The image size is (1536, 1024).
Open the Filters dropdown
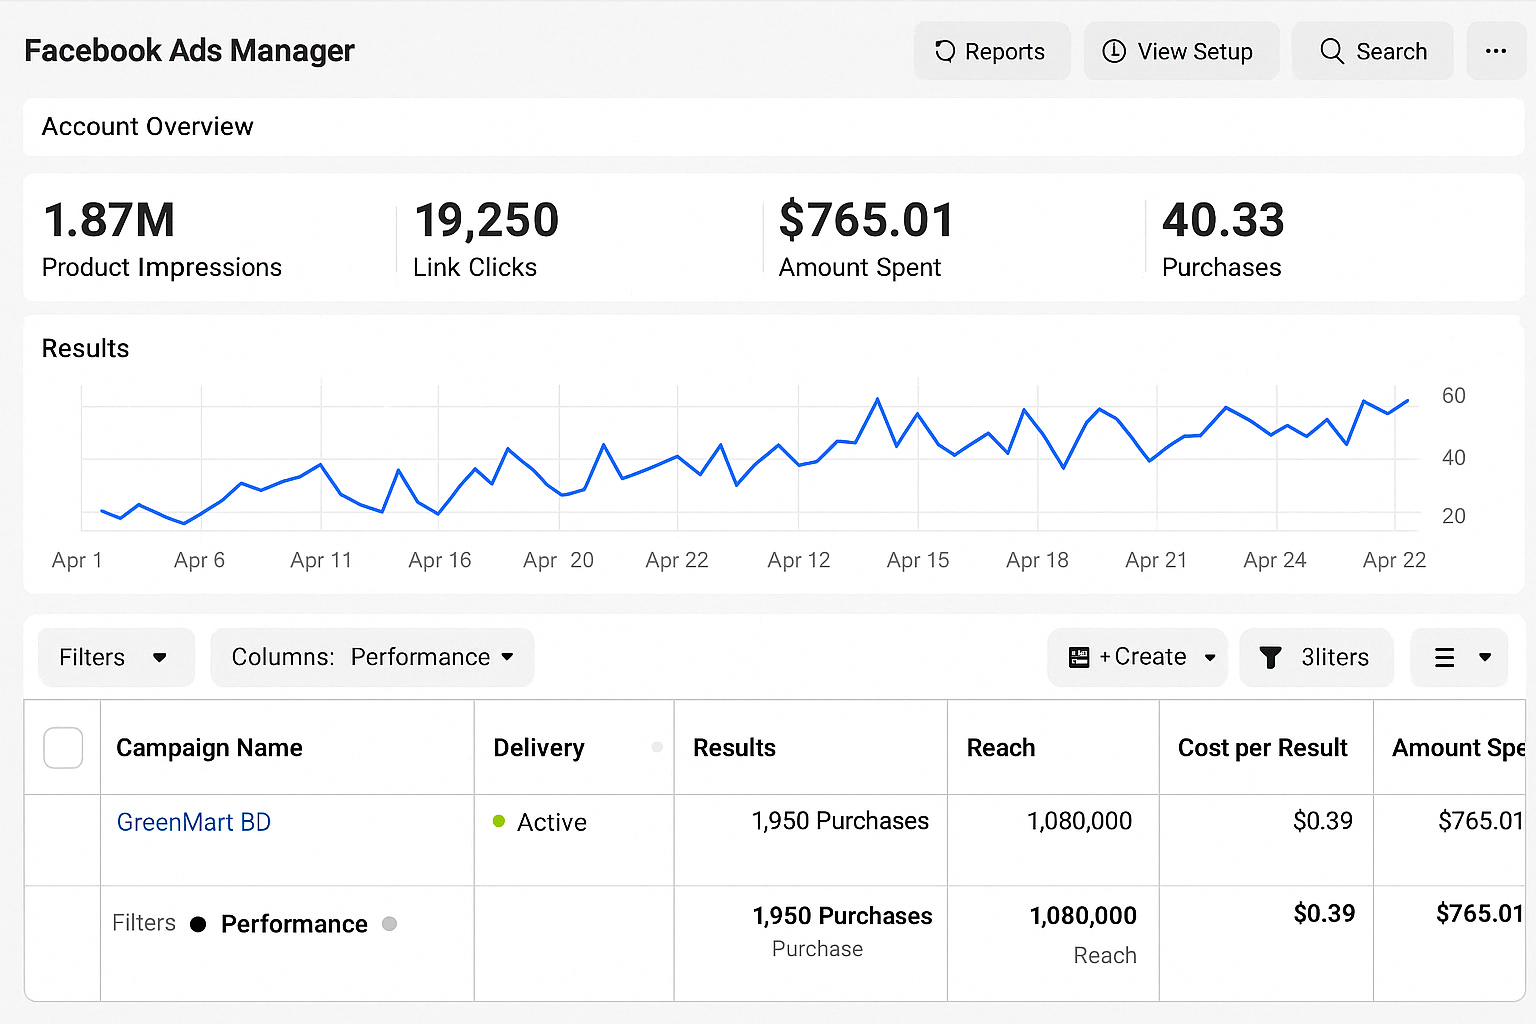(x=116, y=657)
